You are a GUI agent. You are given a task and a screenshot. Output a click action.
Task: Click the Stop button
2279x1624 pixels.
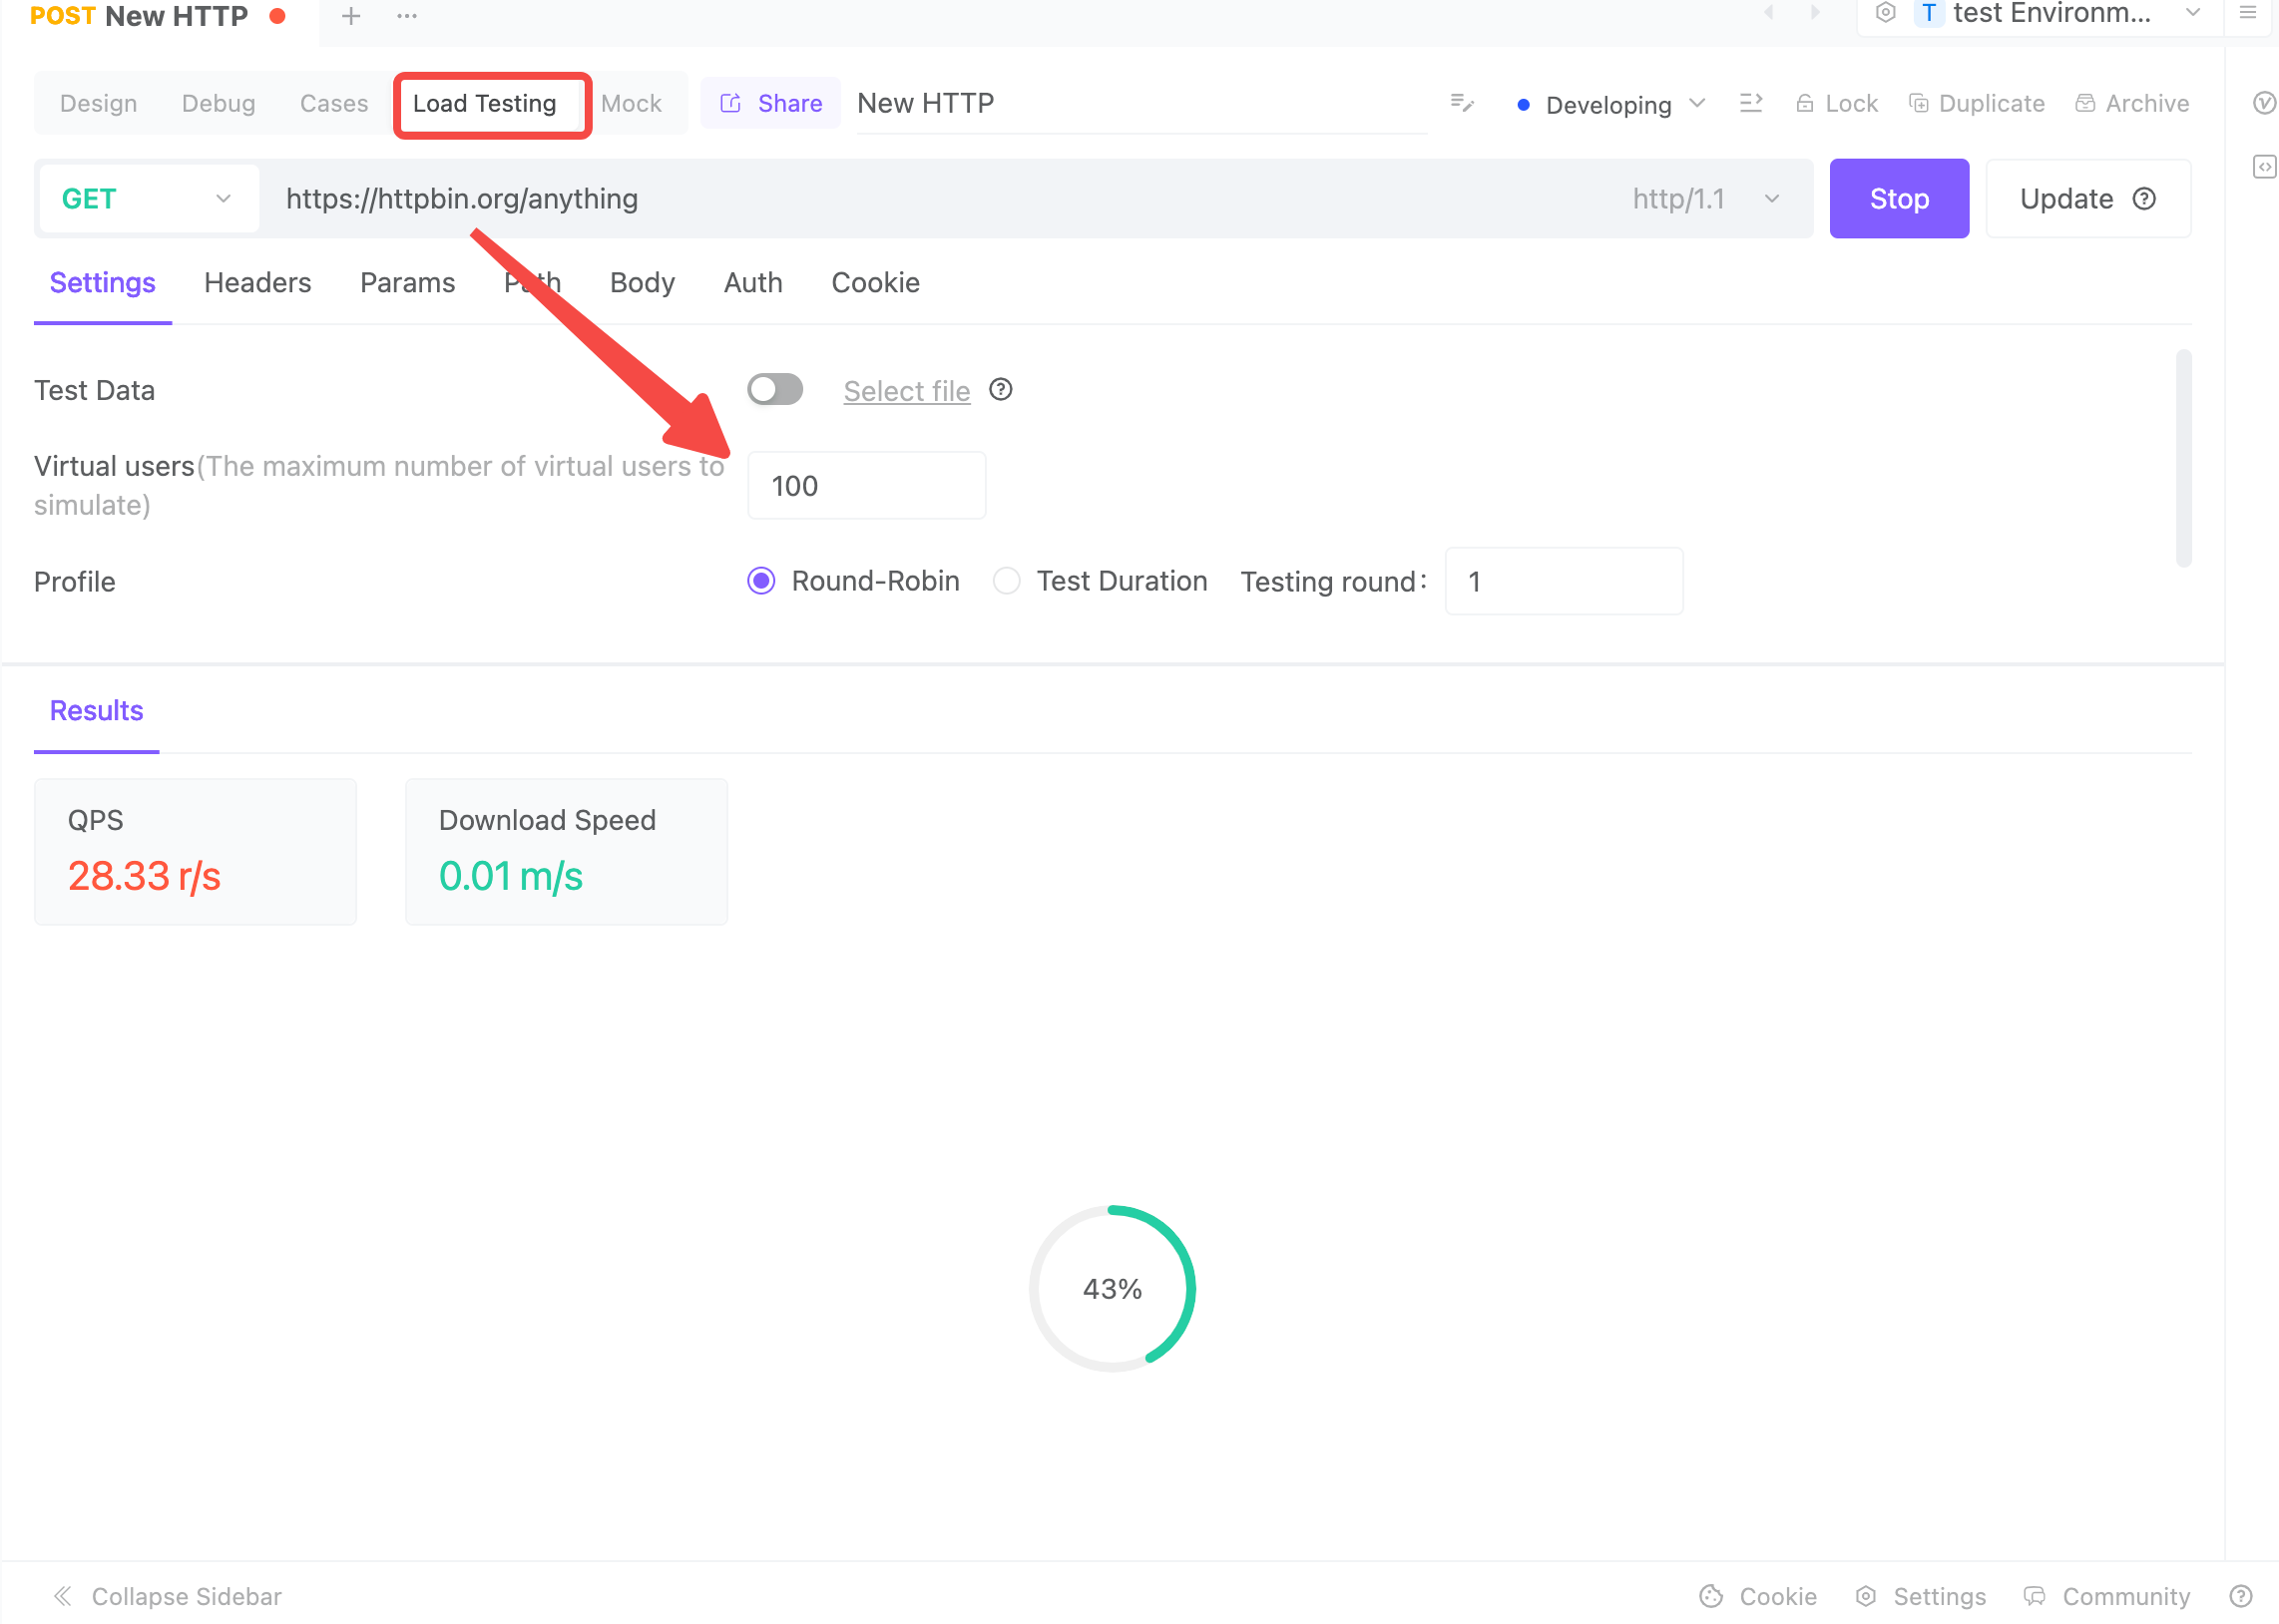click(1900, 199)
